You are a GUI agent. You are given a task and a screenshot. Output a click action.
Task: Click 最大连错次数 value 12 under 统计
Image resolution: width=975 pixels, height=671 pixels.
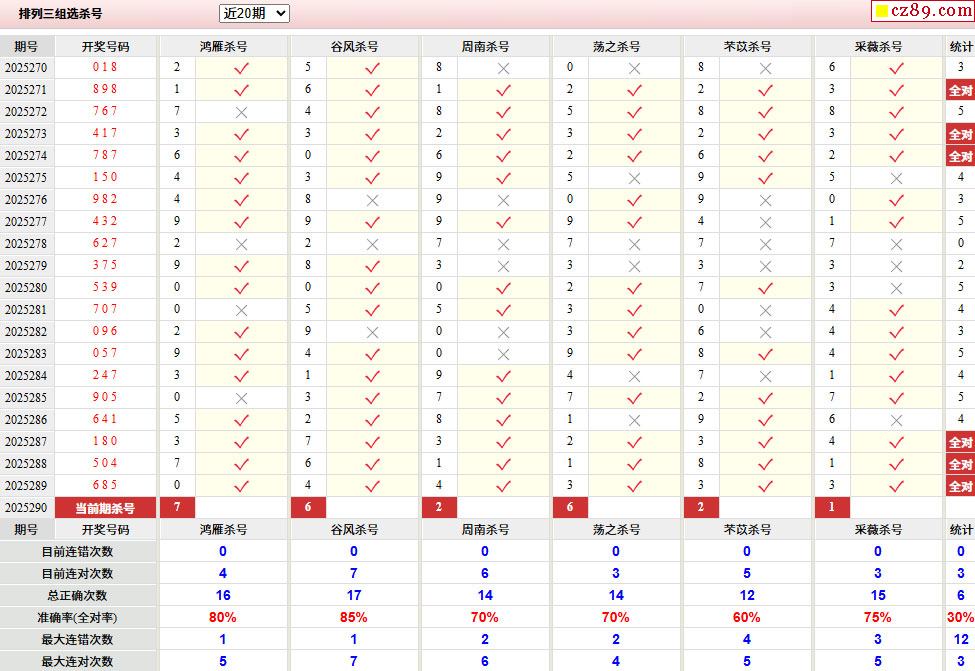point(961,639)
